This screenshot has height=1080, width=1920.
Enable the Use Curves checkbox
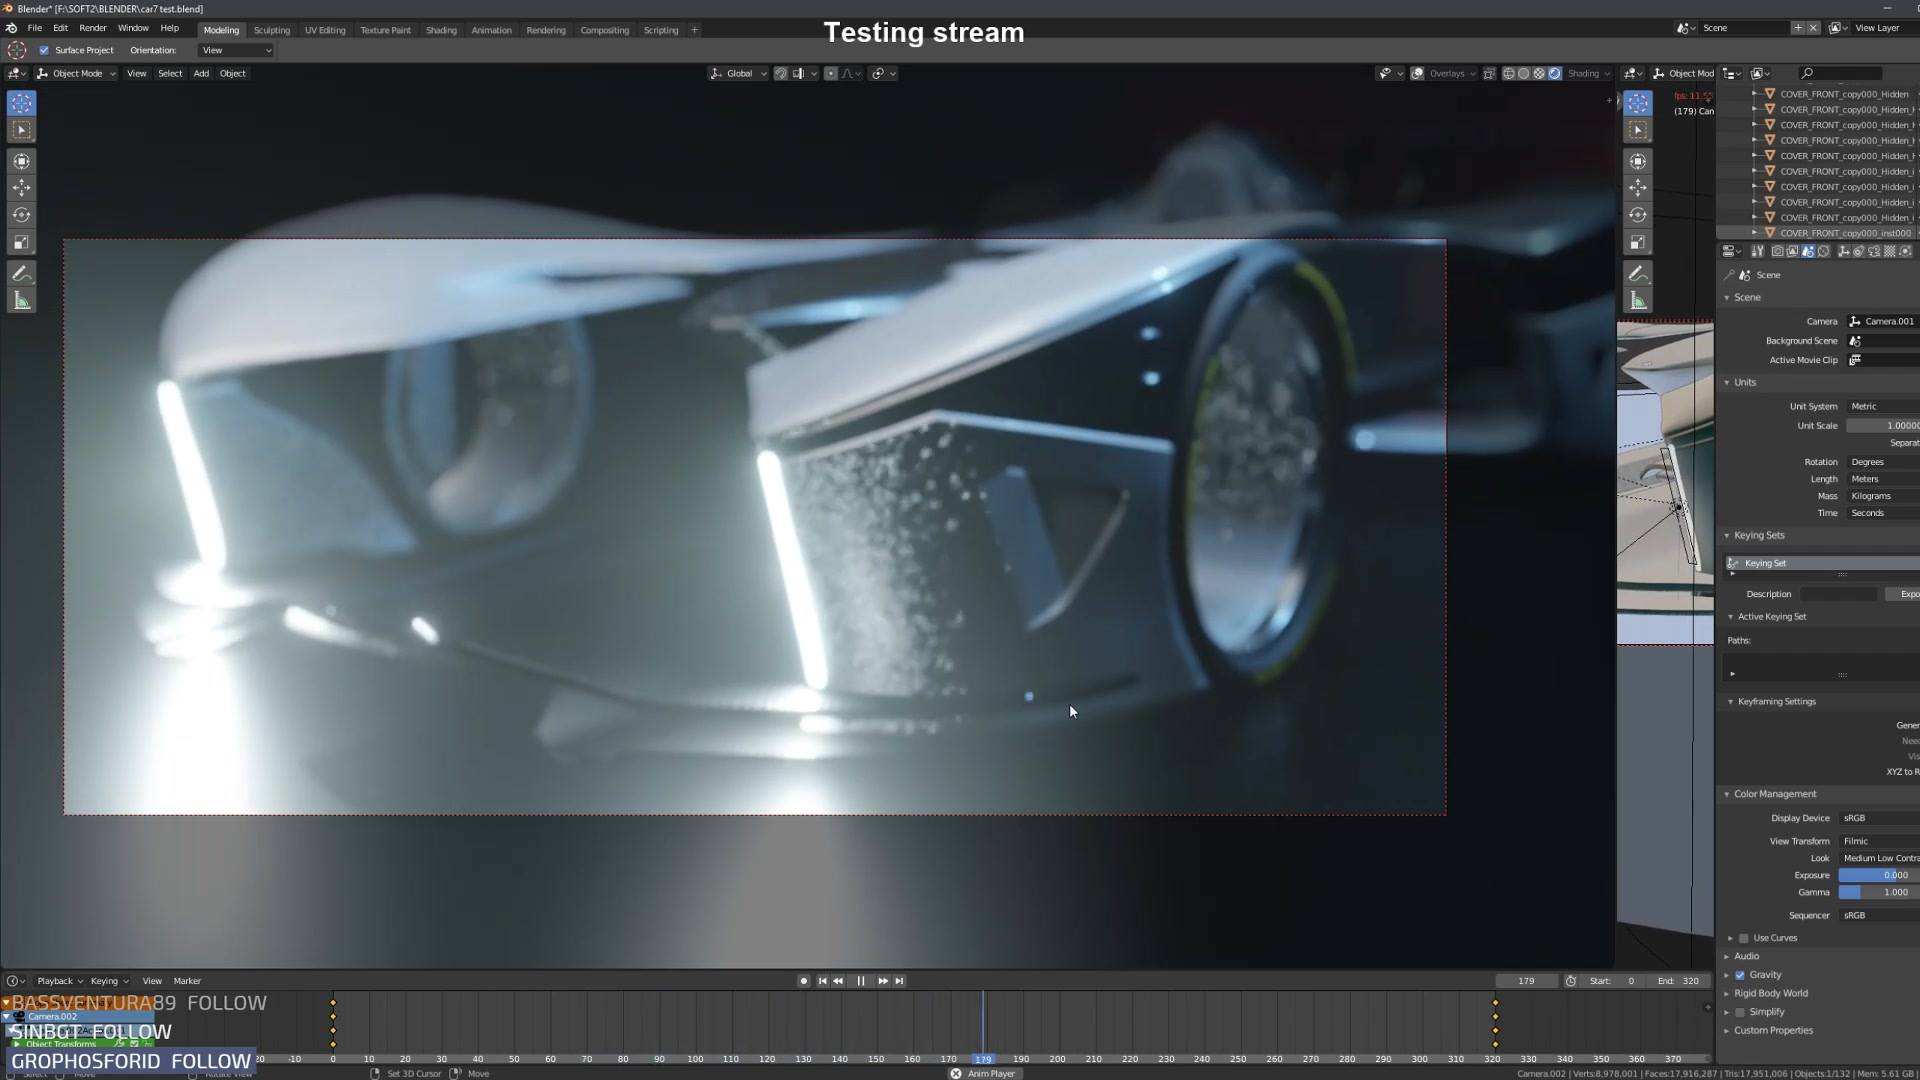[x=1744, y=939]
